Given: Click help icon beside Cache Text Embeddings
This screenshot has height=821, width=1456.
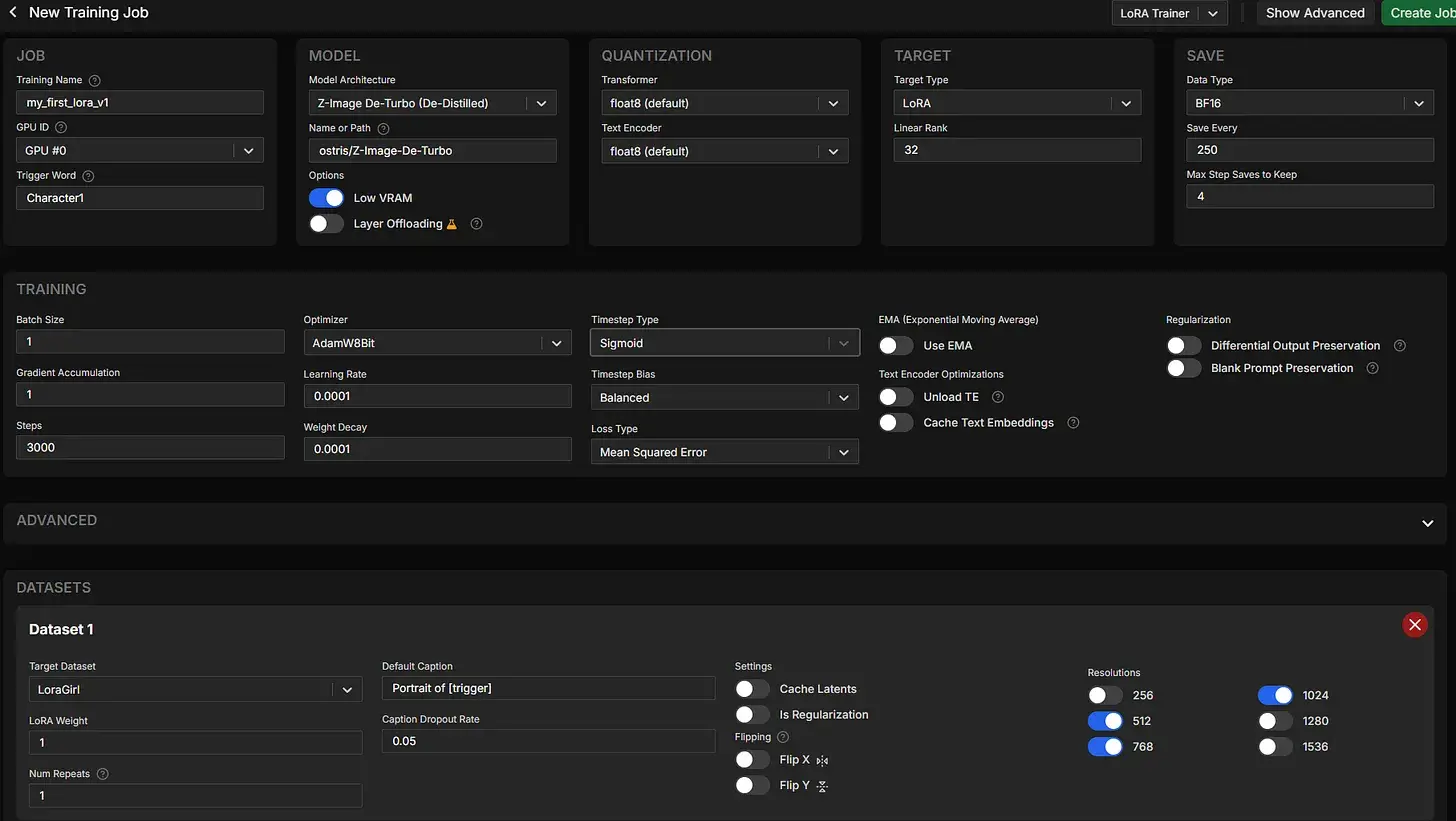Looking at the screenshot, I should (x=1073, y=423).
